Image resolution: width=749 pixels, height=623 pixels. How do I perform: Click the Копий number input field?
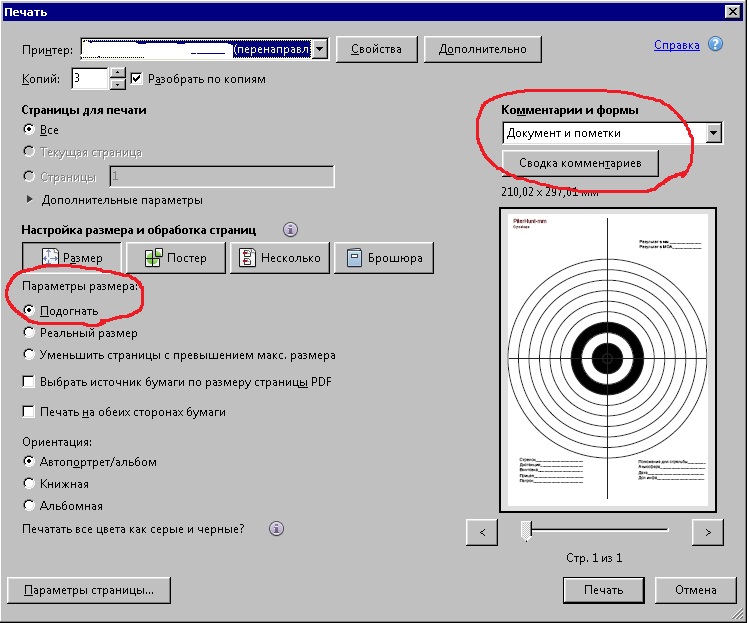click(x=89, y=78)
